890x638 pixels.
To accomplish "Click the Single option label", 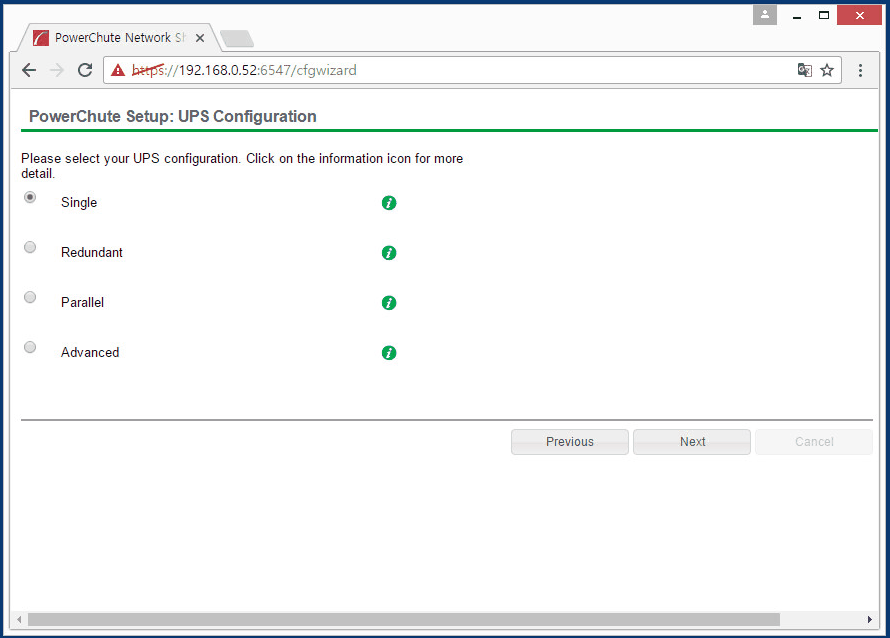I will click(79, 203).
